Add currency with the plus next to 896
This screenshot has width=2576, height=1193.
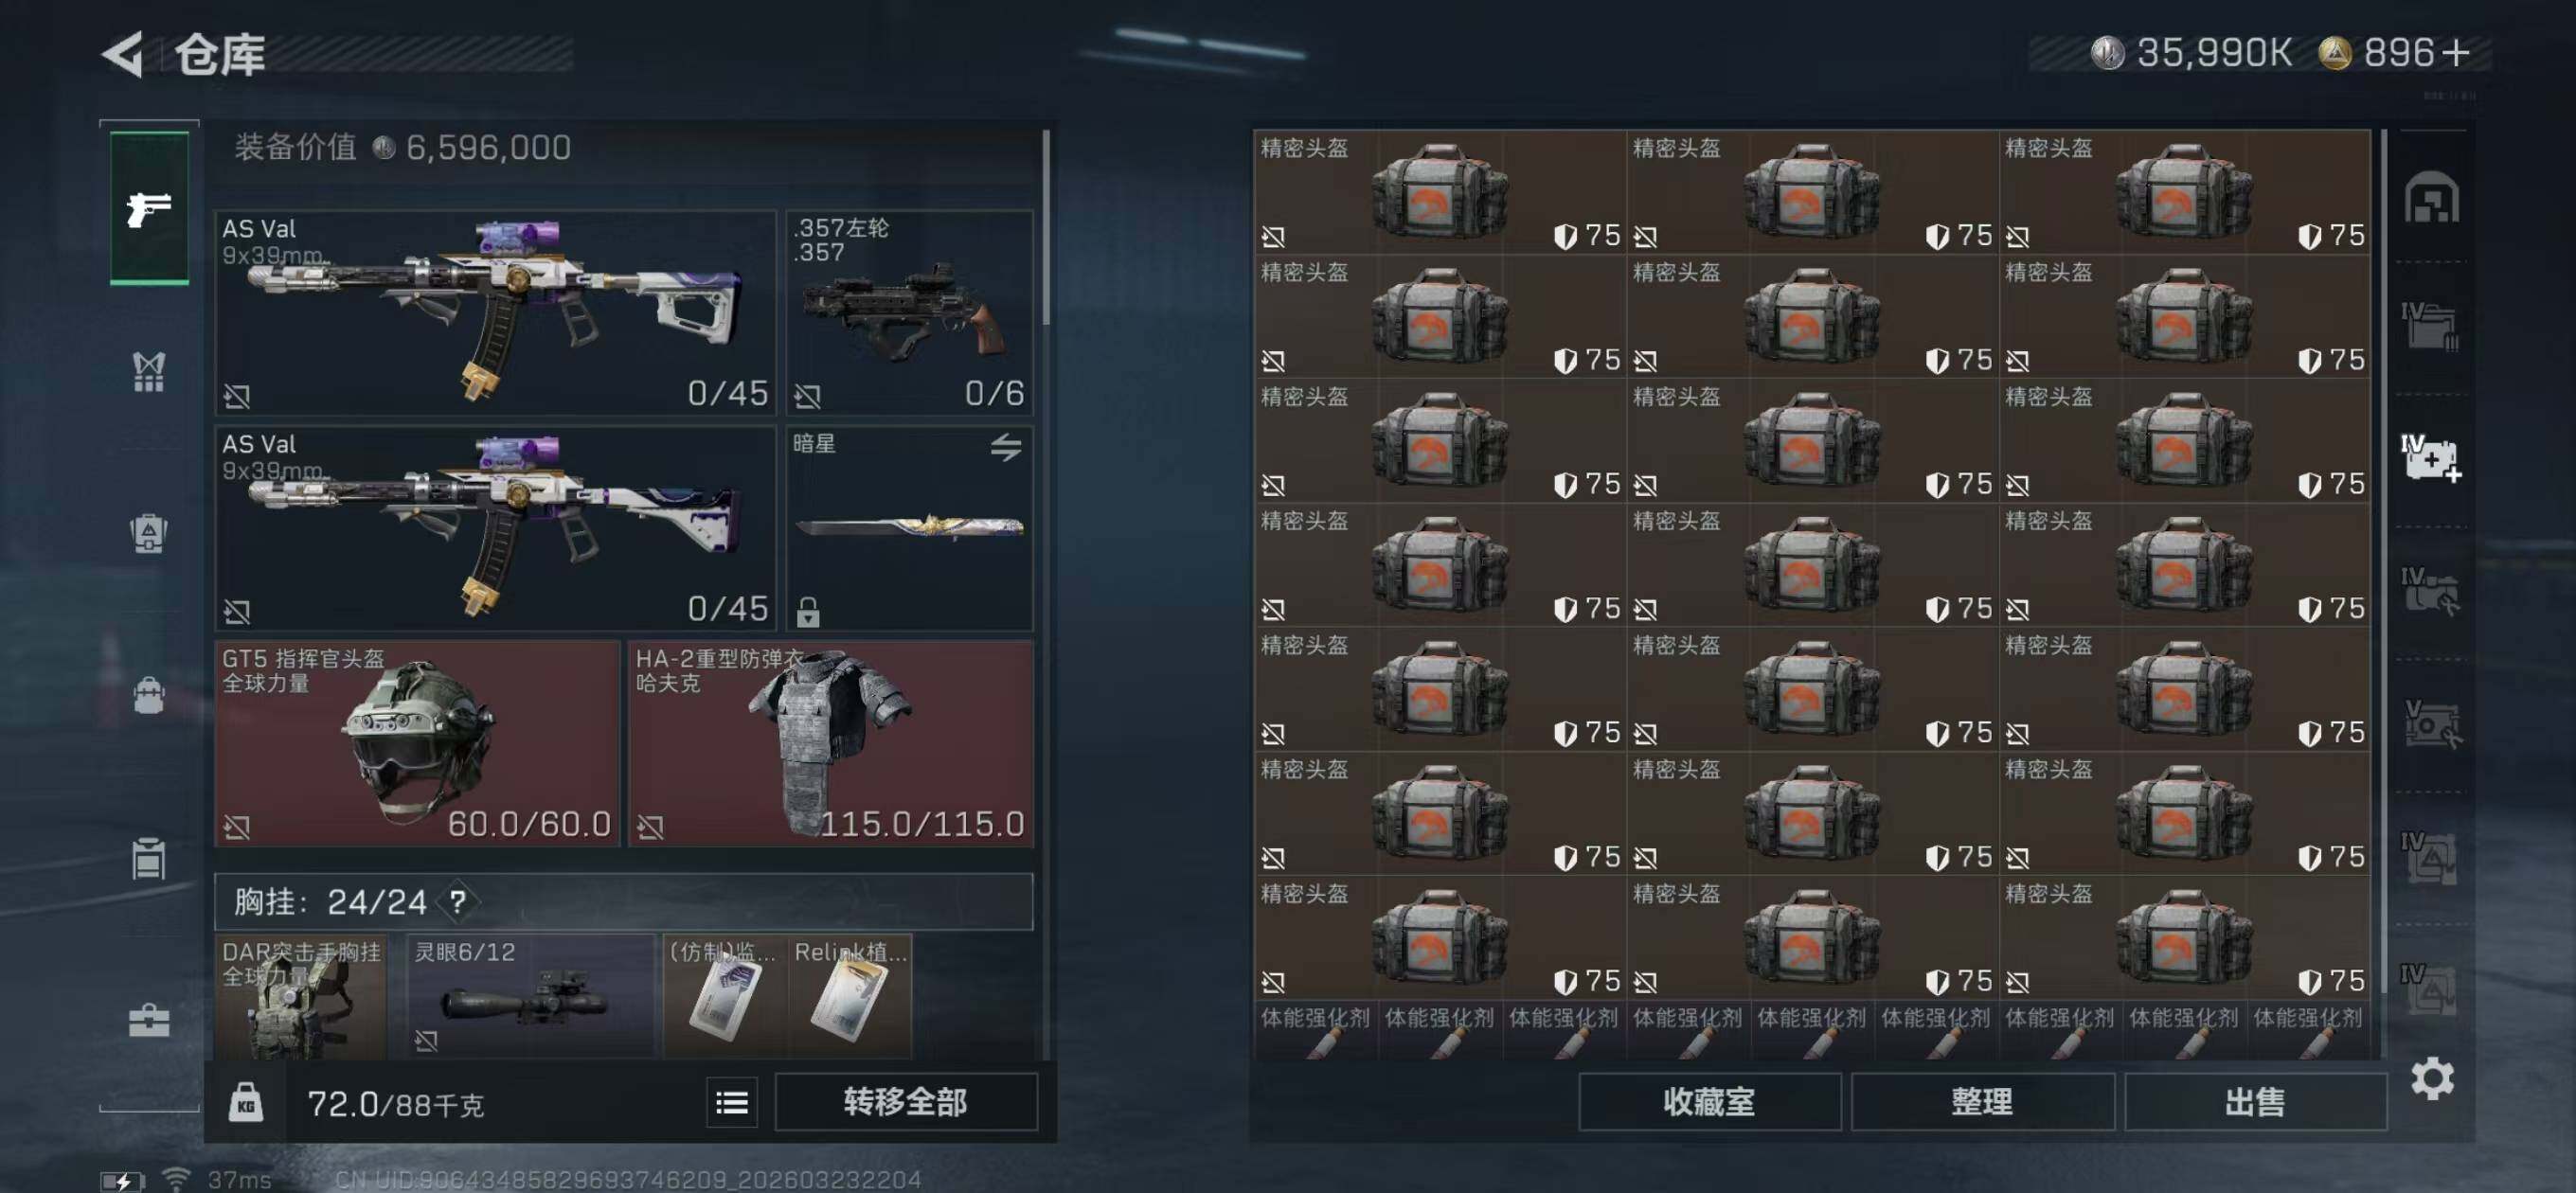tap(2456, 52)
